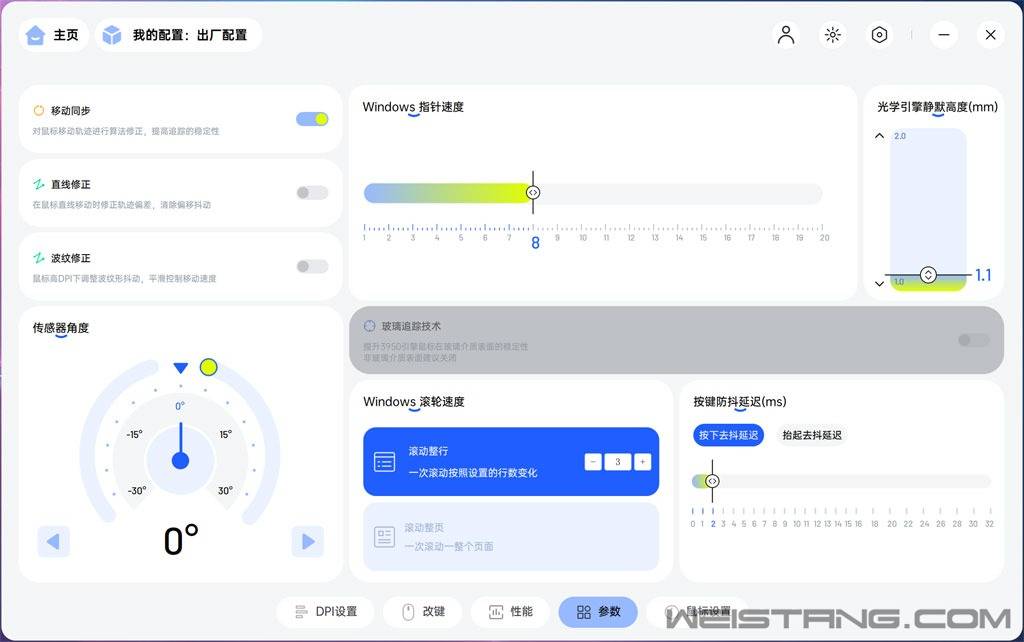The width and height of the screenshot is (1024, 642).
Task: Open the DPI设置 panel icon
Action: [x=325, y=611]
